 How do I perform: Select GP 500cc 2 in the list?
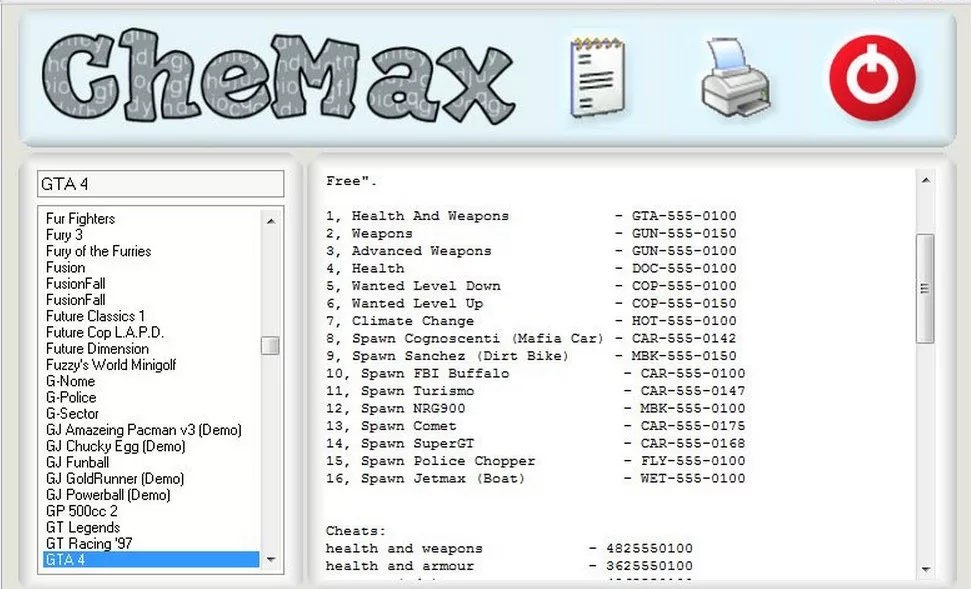(x=82, y=511)
